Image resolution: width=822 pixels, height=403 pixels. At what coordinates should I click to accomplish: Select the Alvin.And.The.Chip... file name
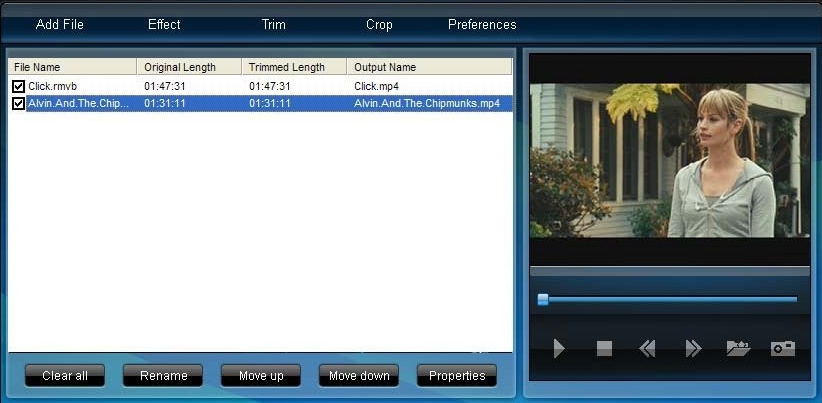[x=79, y=103]
